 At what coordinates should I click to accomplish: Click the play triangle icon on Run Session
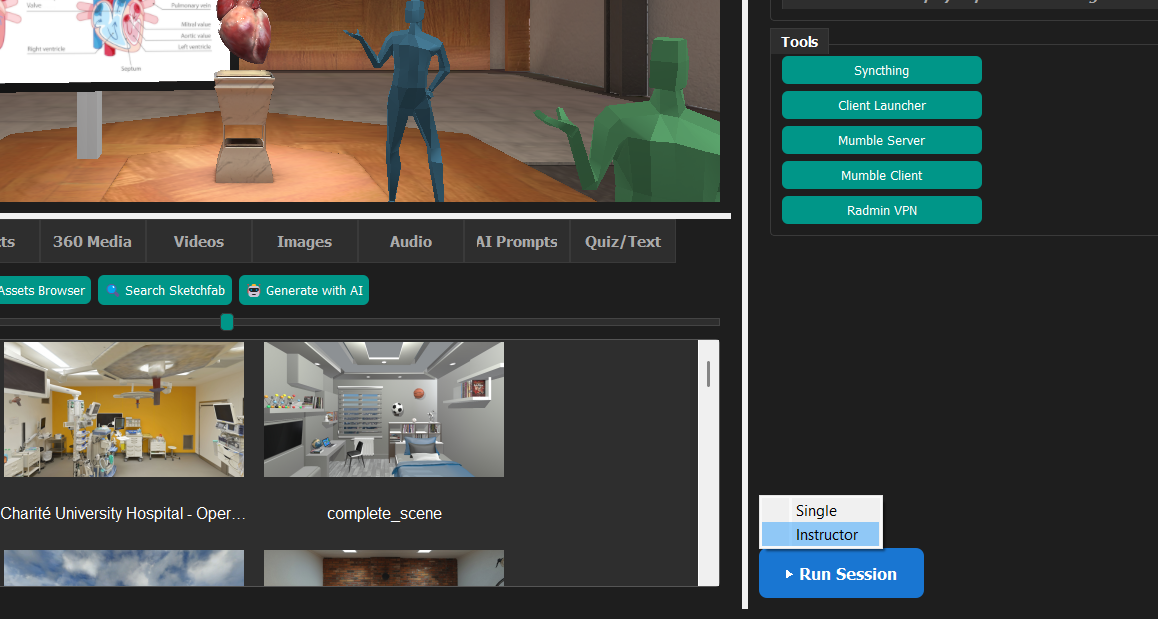point(789,574)
